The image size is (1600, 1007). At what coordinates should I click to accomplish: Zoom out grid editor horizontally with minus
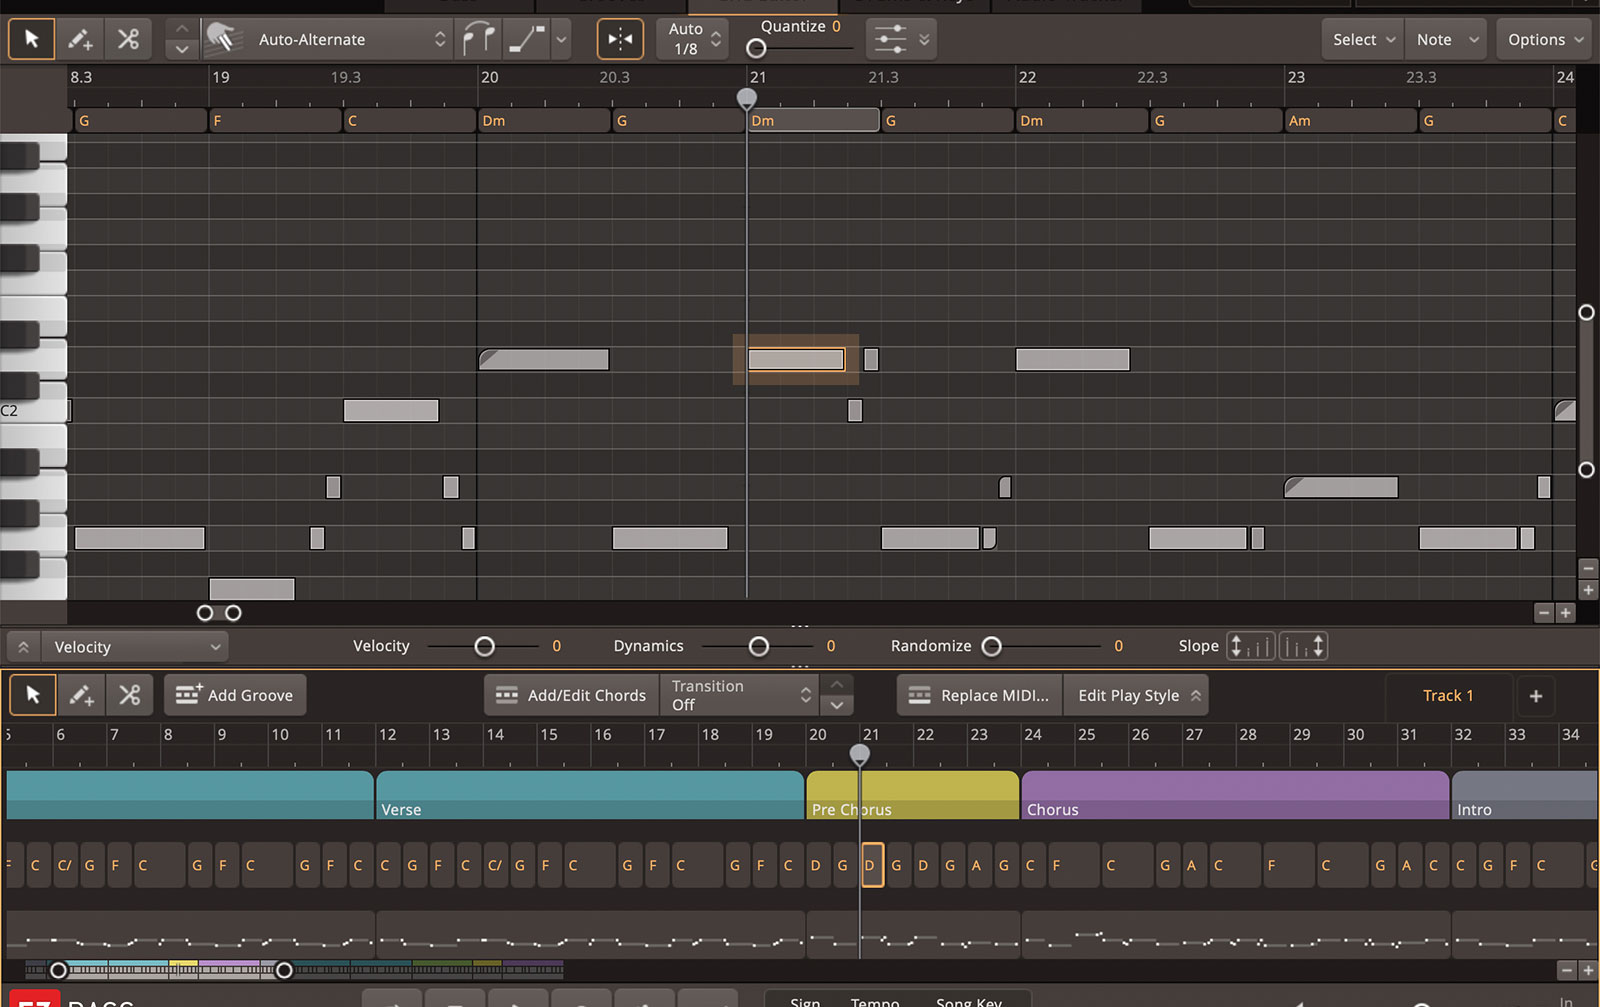(1544, 613)
